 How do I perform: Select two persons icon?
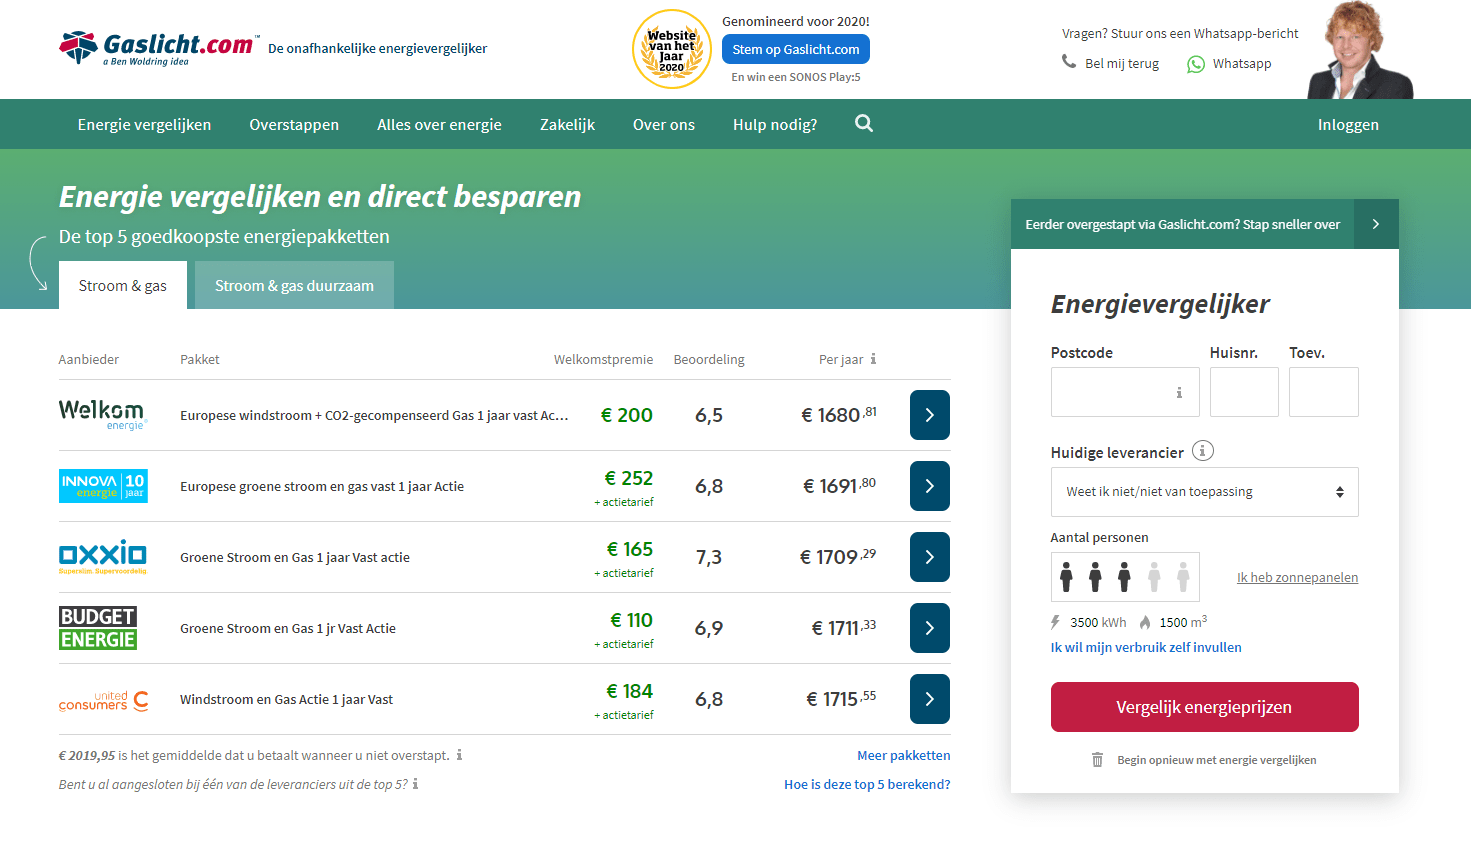[1095, 577]
